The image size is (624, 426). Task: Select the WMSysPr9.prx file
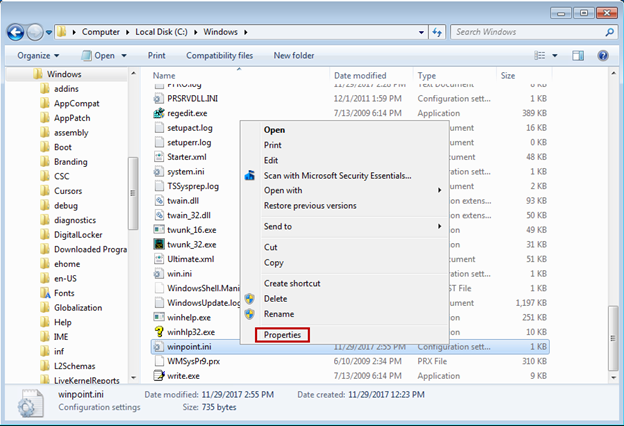click(193, 361)
